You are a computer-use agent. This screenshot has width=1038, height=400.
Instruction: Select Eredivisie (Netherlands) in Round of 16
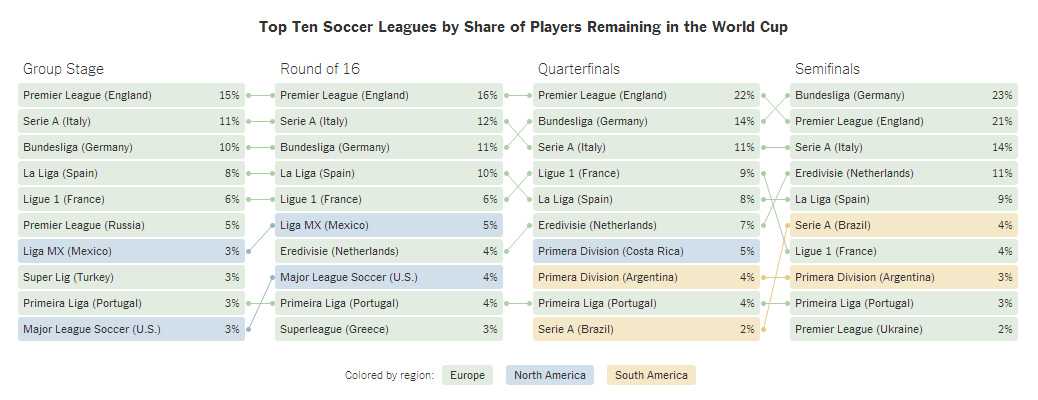pos(389,251)
